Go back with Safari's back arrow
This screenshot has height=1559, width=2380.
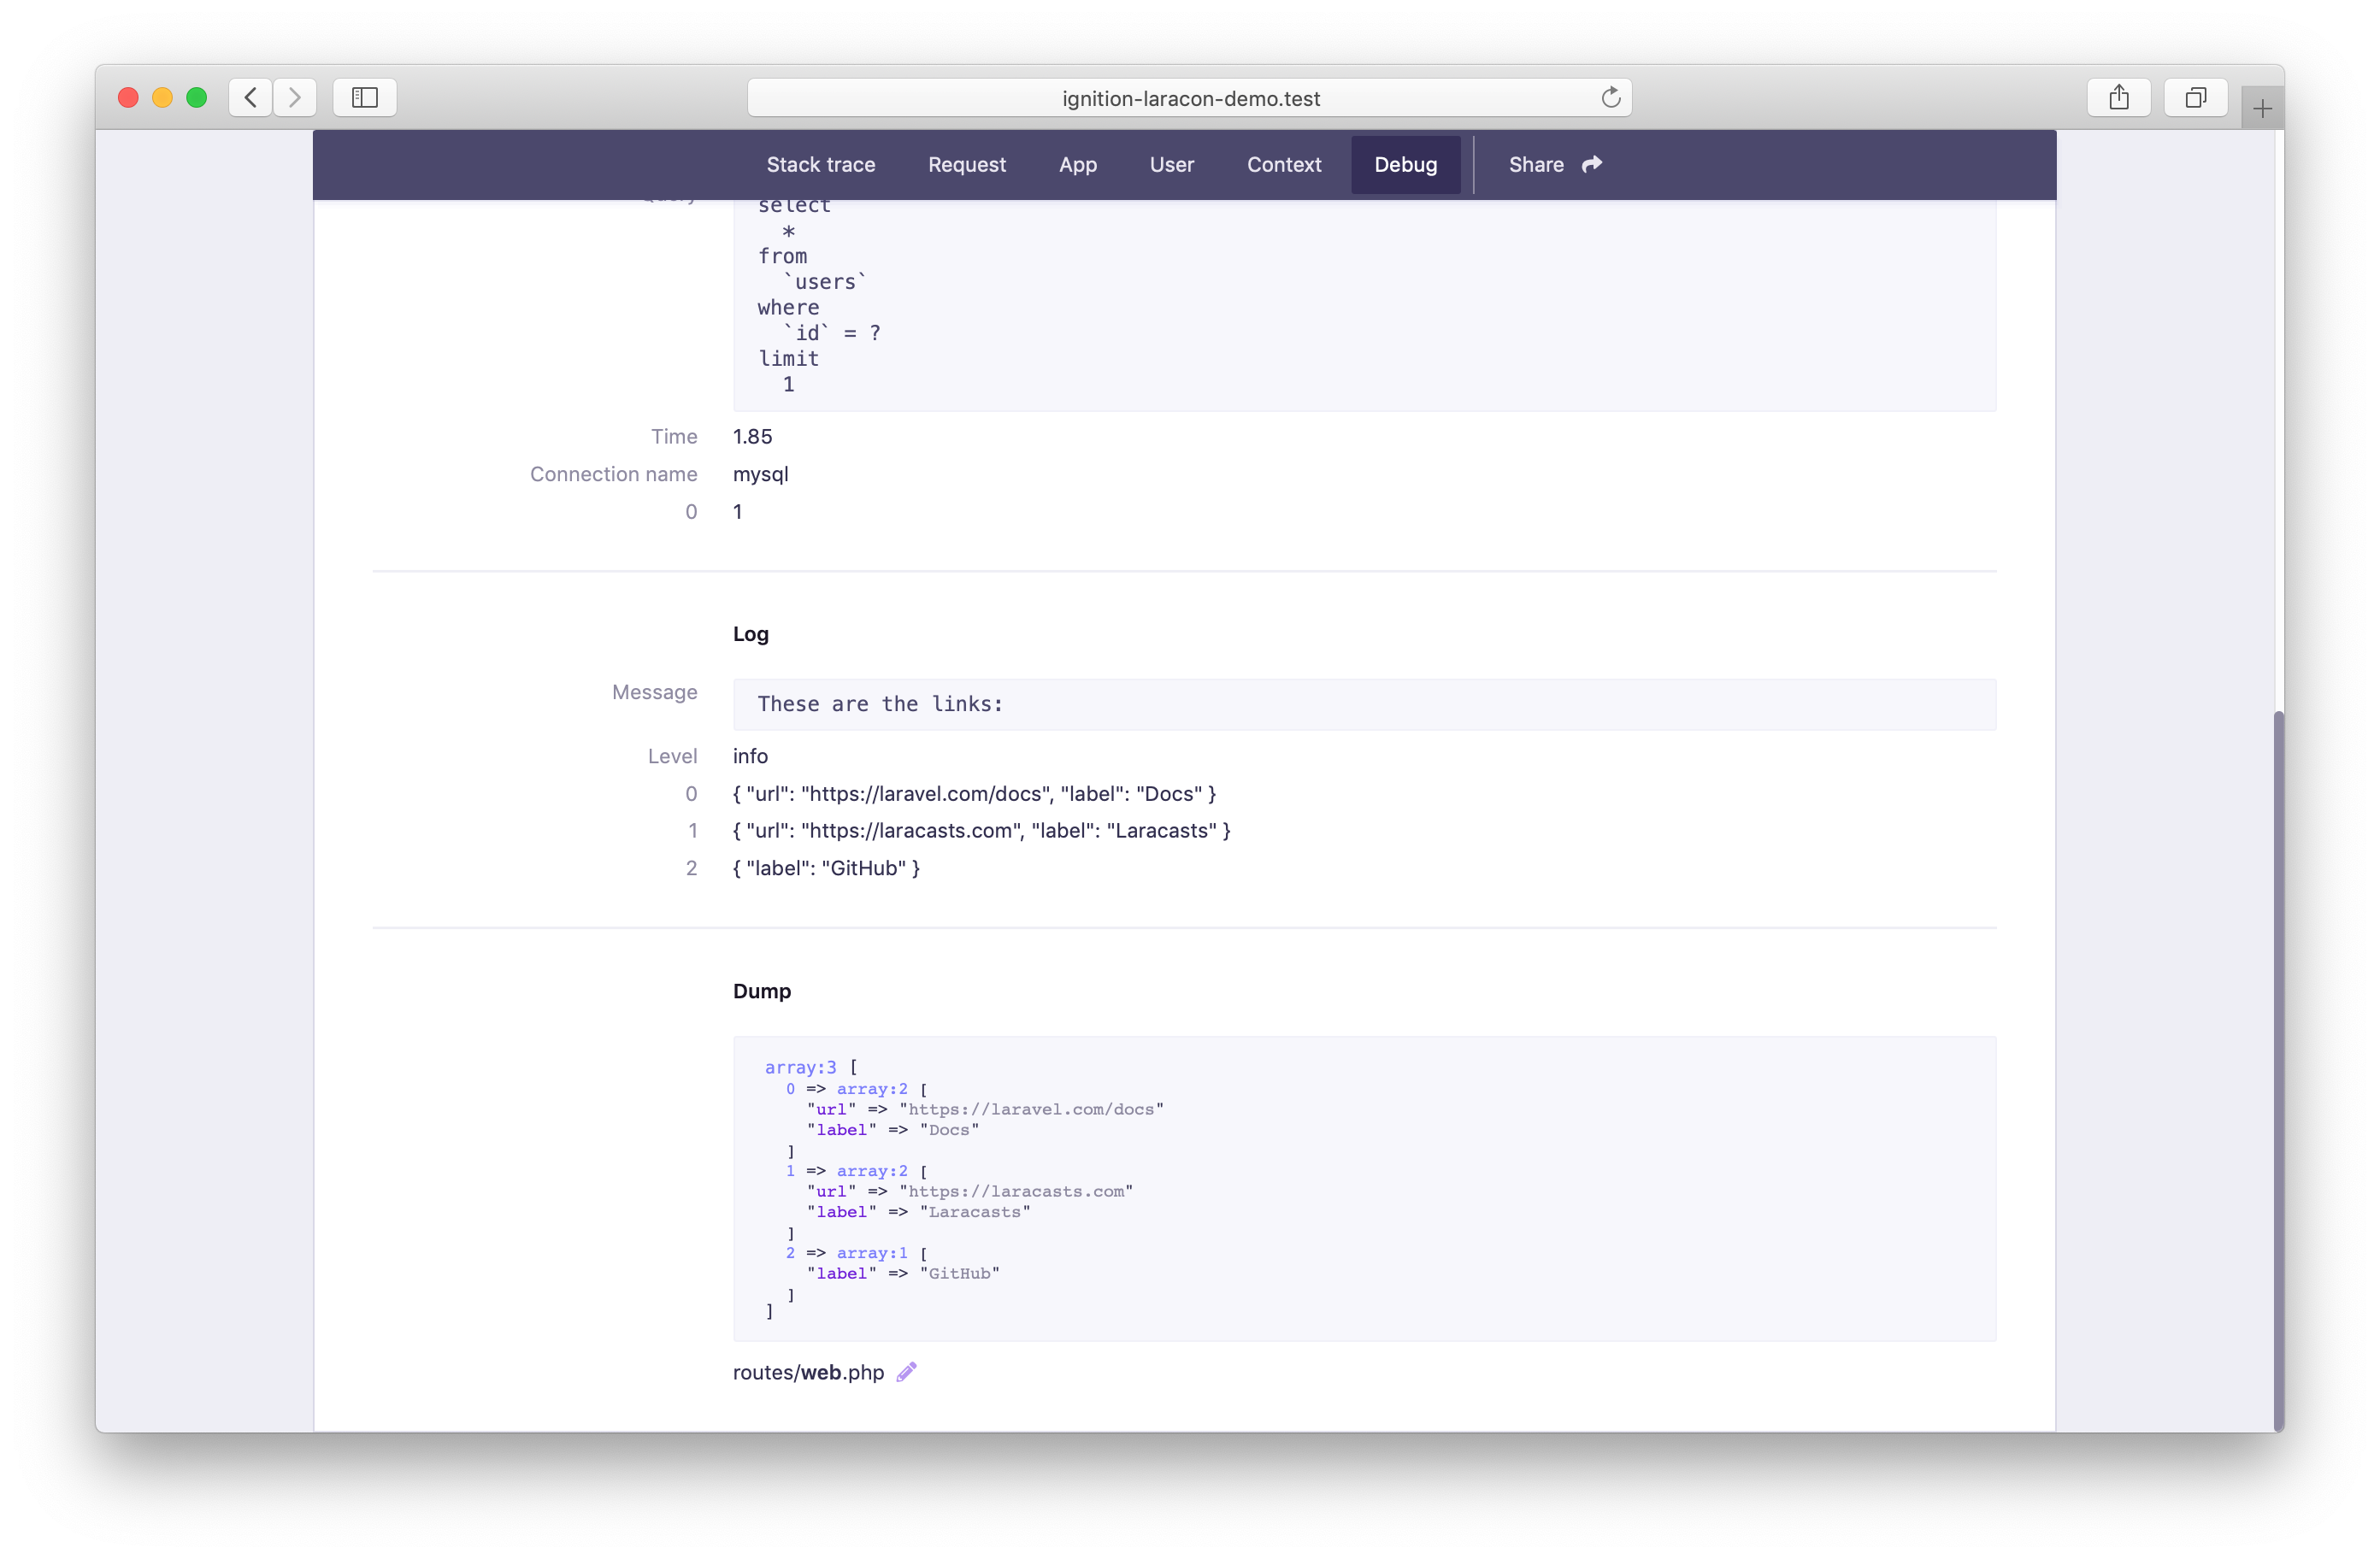click(x=251, y=97)
